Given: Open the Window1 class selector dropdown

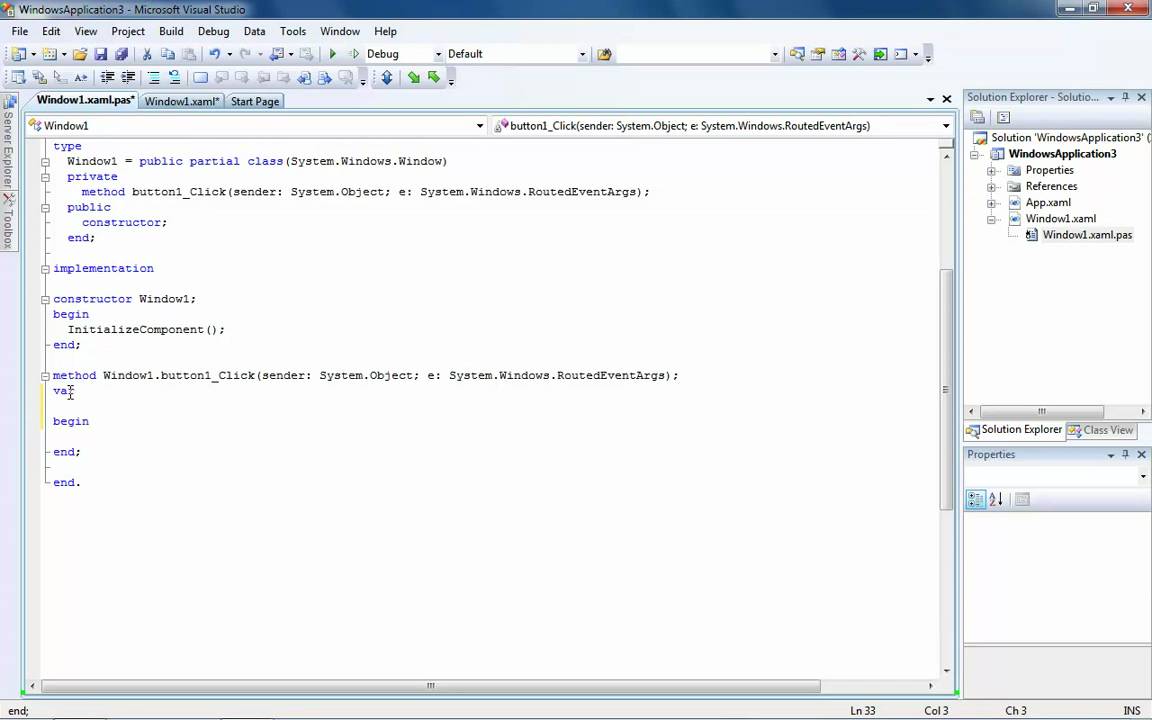Looking at the screenshot, I should (480, 126).
